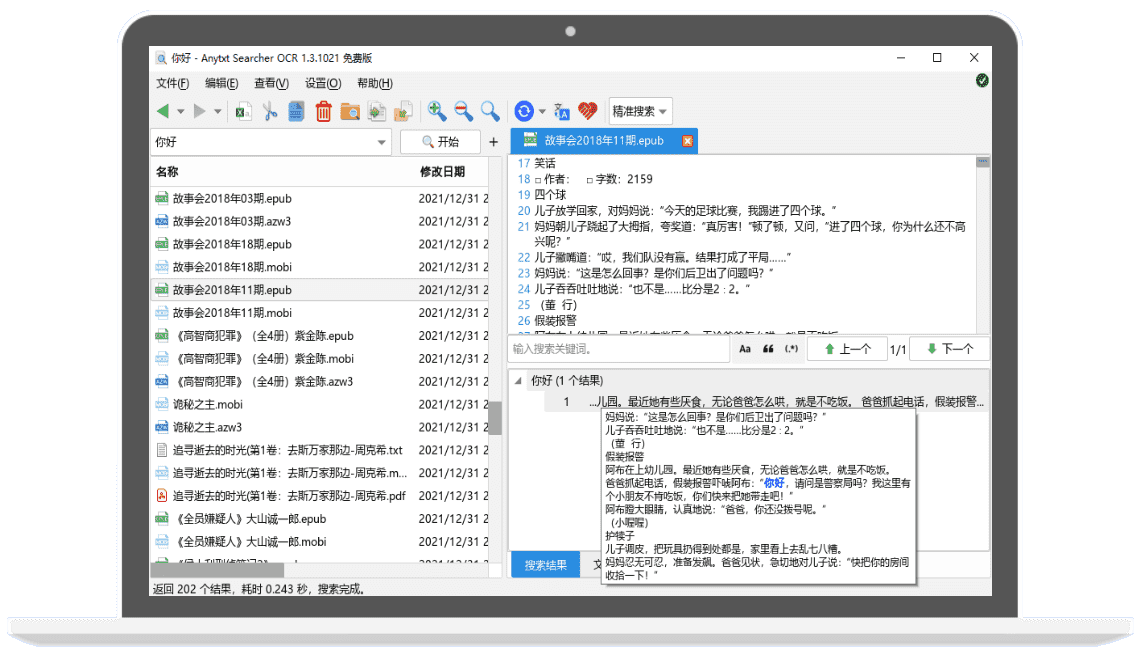Click the highlighted 你好 in the popup
Viewport: 1142px width, 656px height.
(x=773, y=483)
